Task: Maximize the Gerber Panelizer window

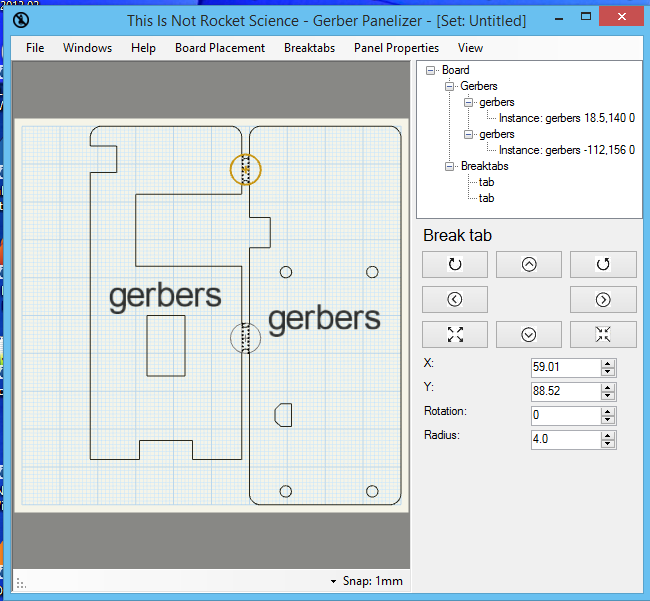Action: tap(586, 17)
